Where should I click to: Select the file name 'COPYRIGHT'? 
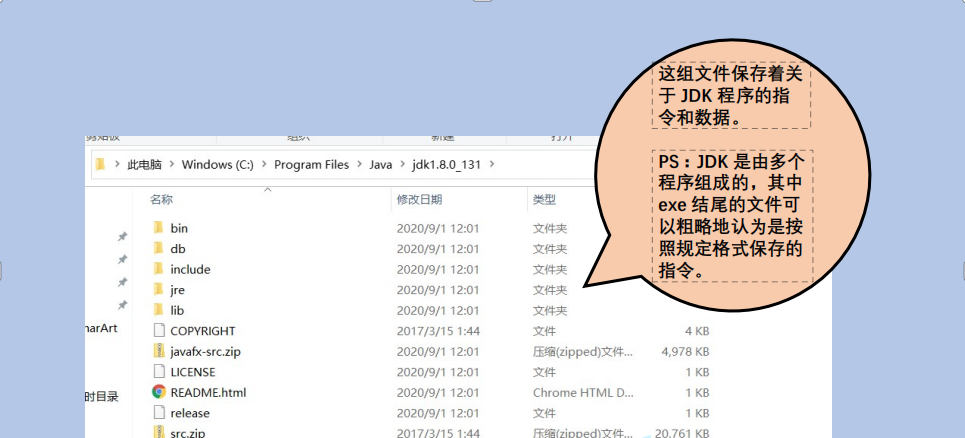click(x=202, y=331)
